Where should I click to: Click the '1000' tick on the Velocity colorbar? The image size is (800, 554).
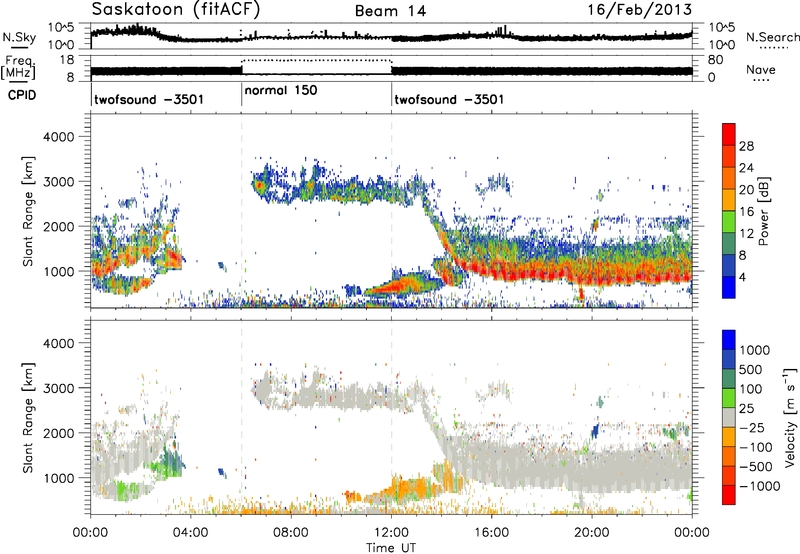point(755,350)
